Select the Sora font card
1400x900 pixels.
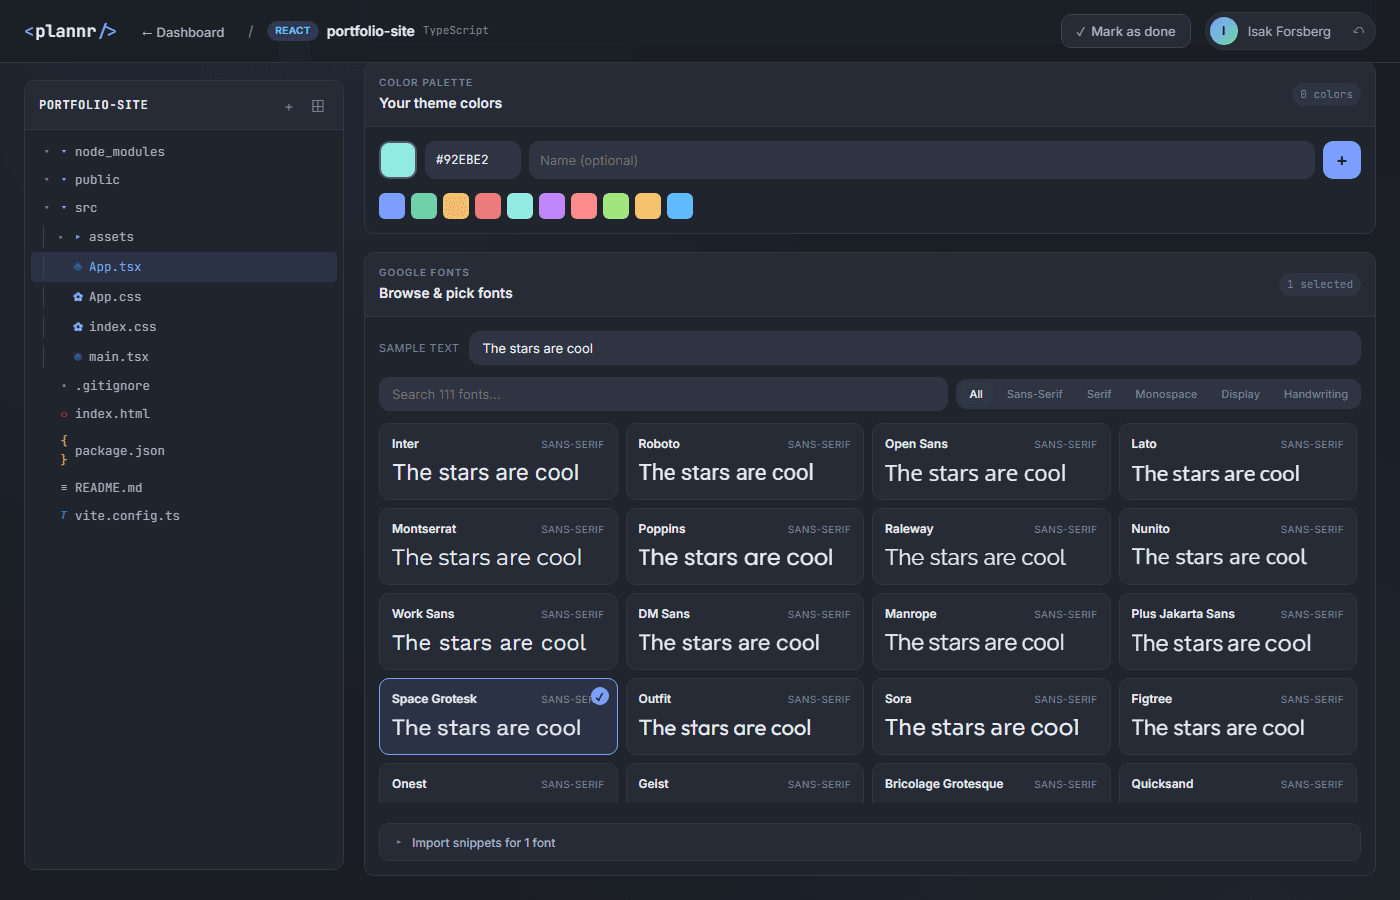coord(991,716)
